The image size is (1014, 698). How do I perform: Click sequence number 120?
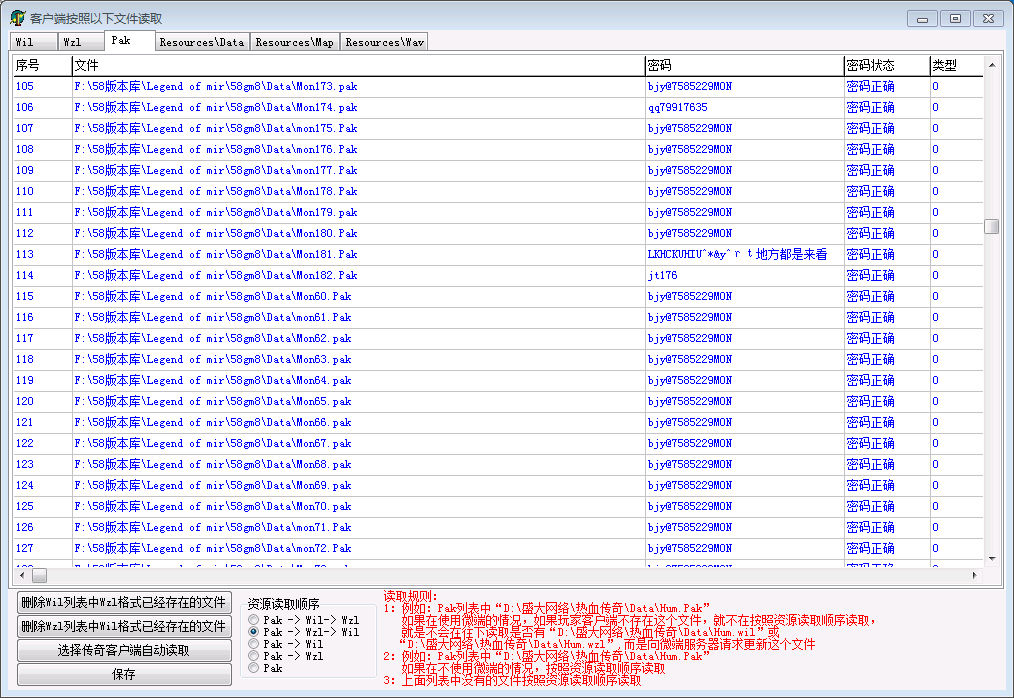tap(25, 402)
